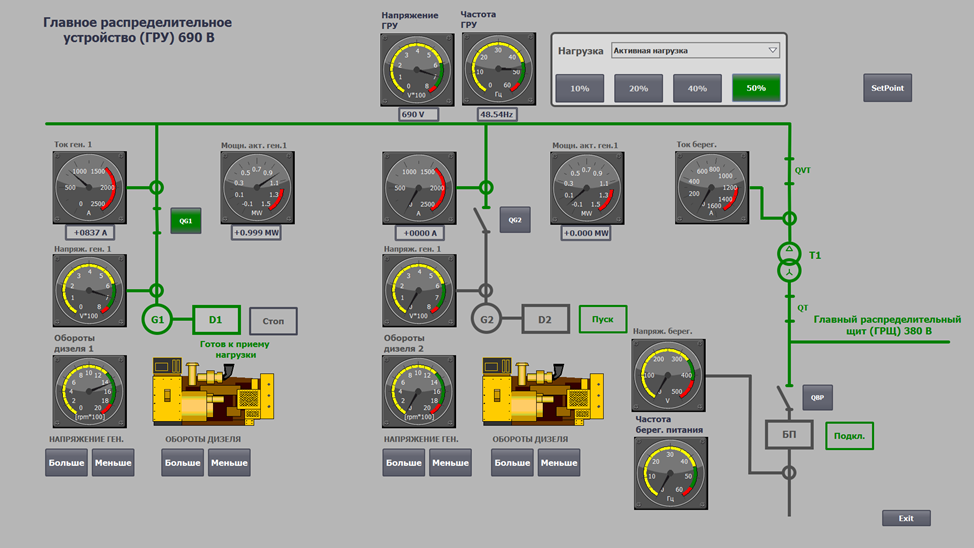This screenshot has height=548, width=974.
Task: Click the Ток берег. shore current gauge
Action: (712, 187)
